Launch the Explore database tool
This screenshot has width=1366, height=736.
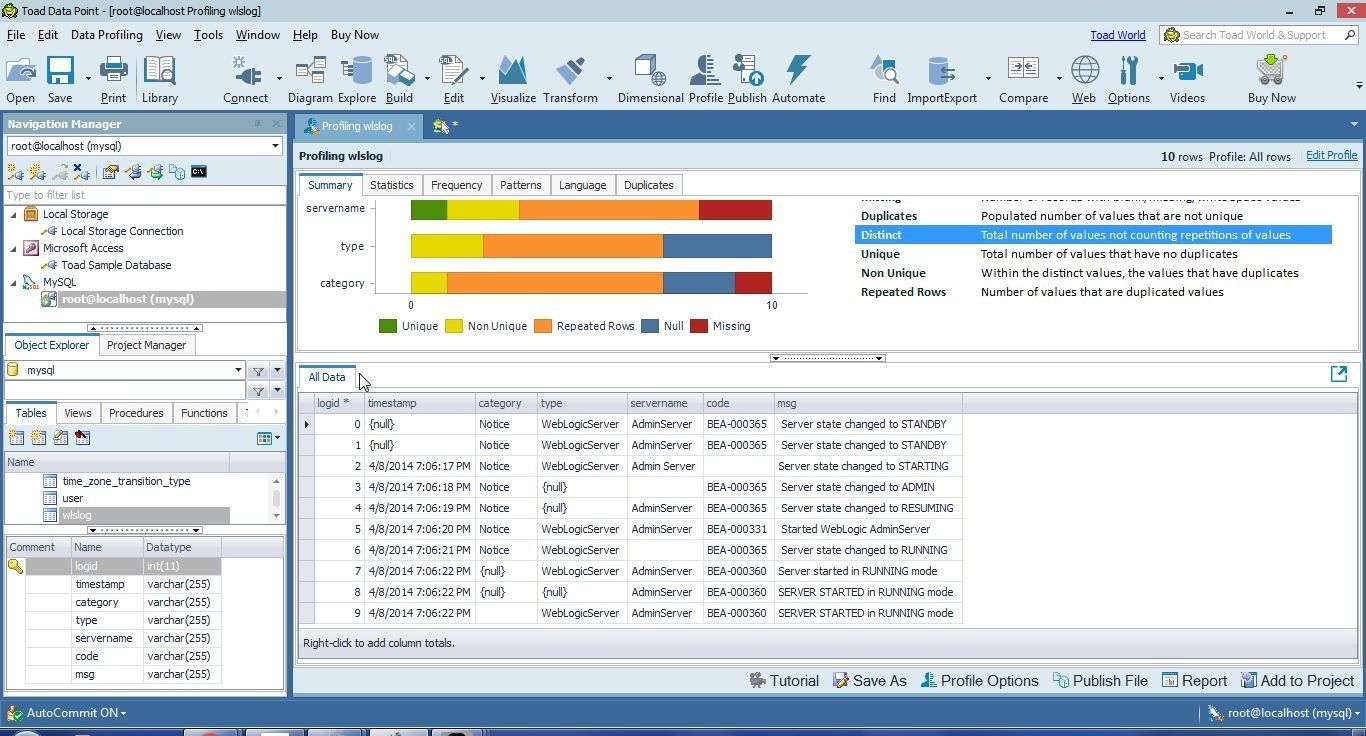point(356,80)
